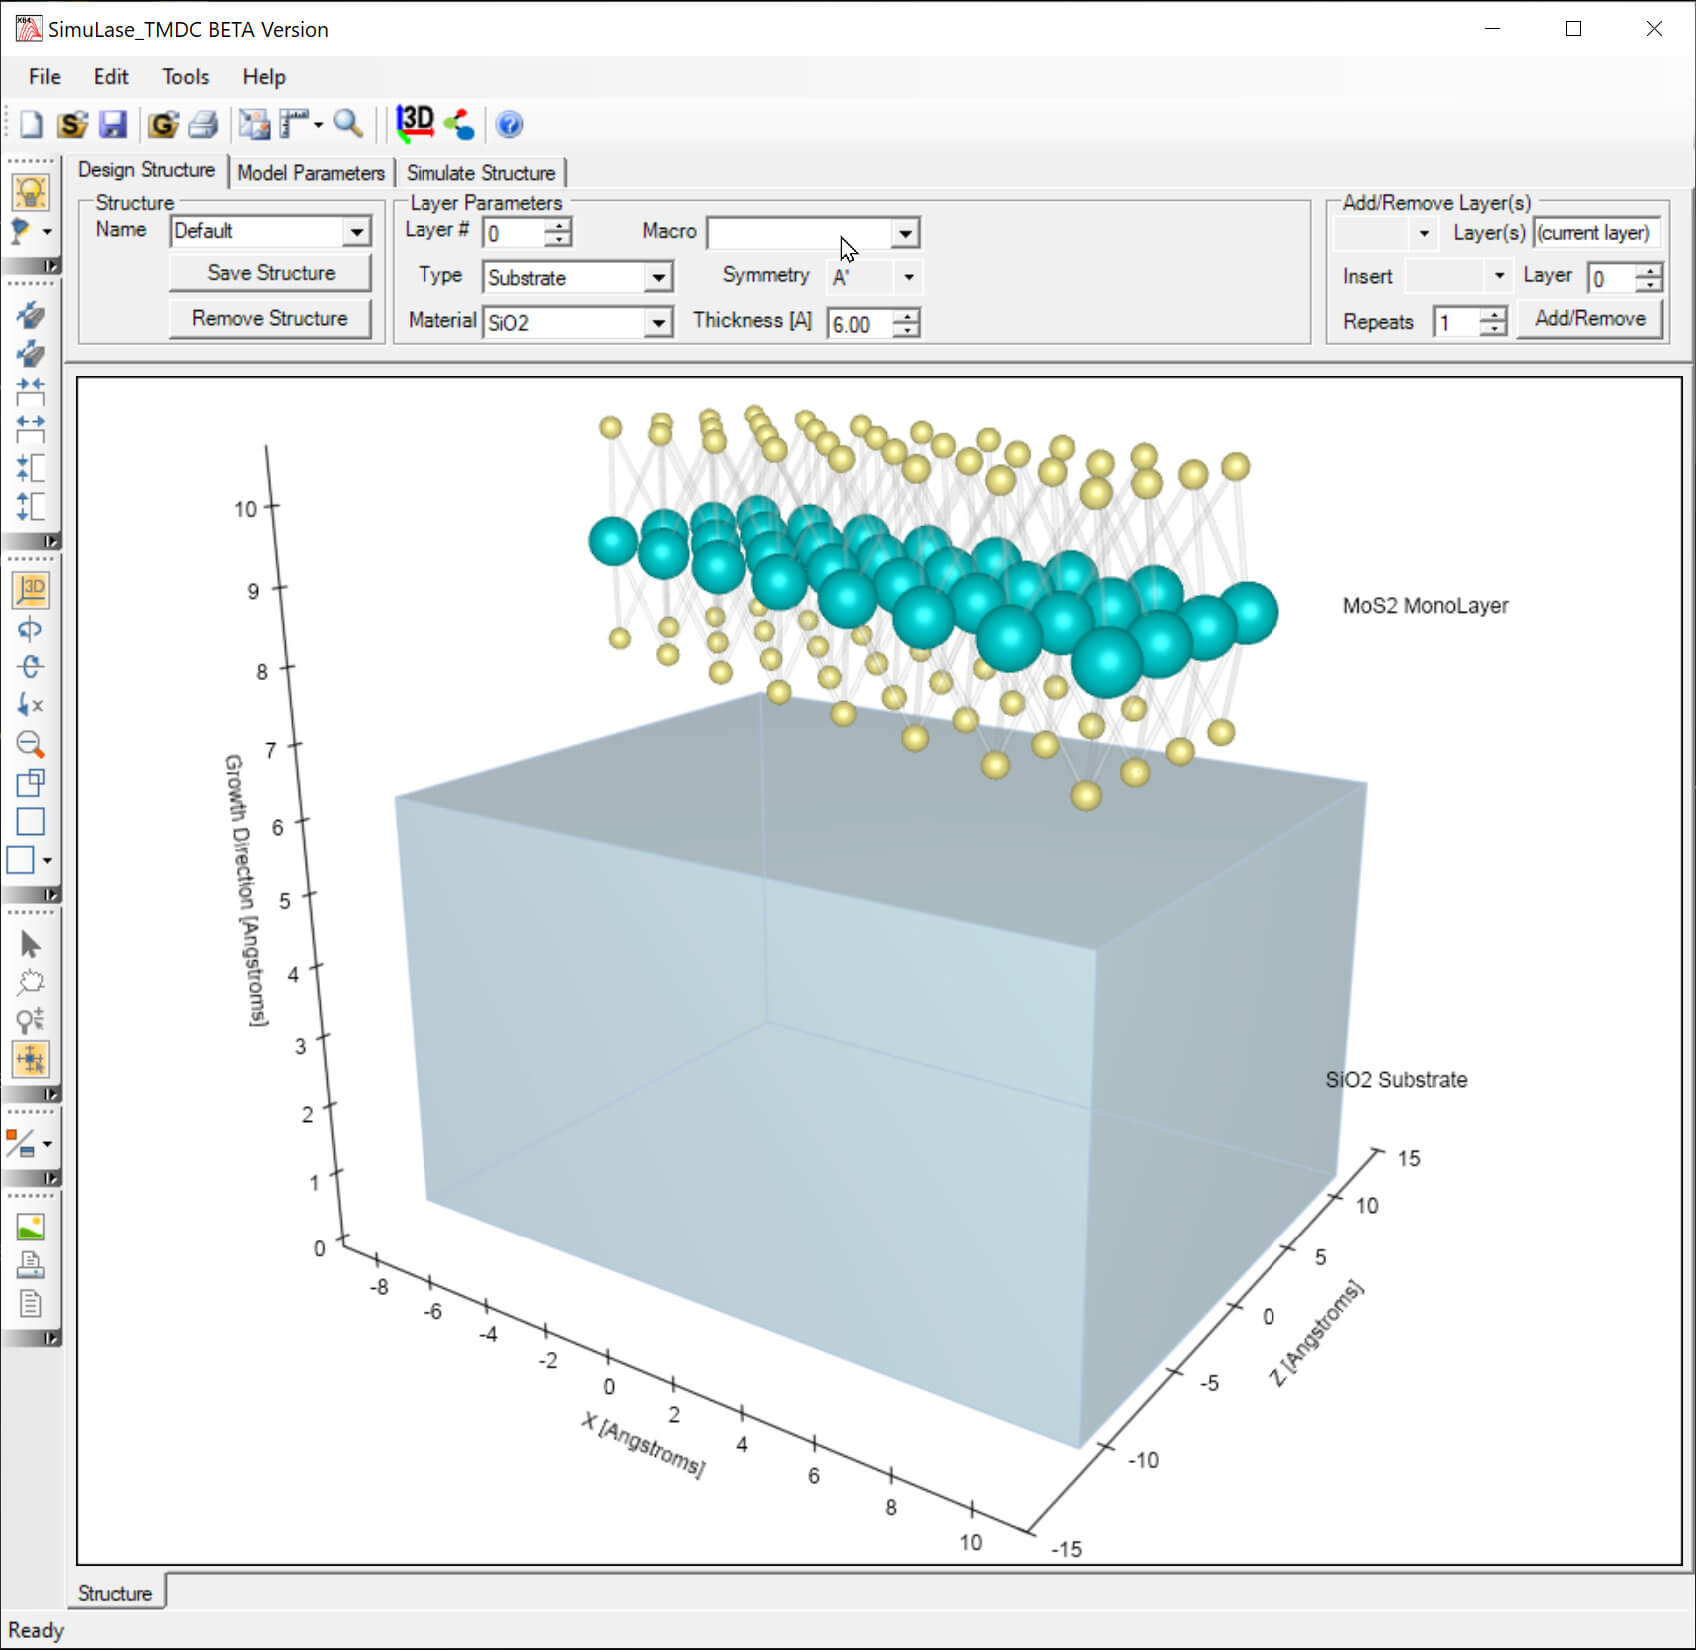Click the shrink 3D box arrows icon
The image size is (1696, 1650).
click(30, 315)
